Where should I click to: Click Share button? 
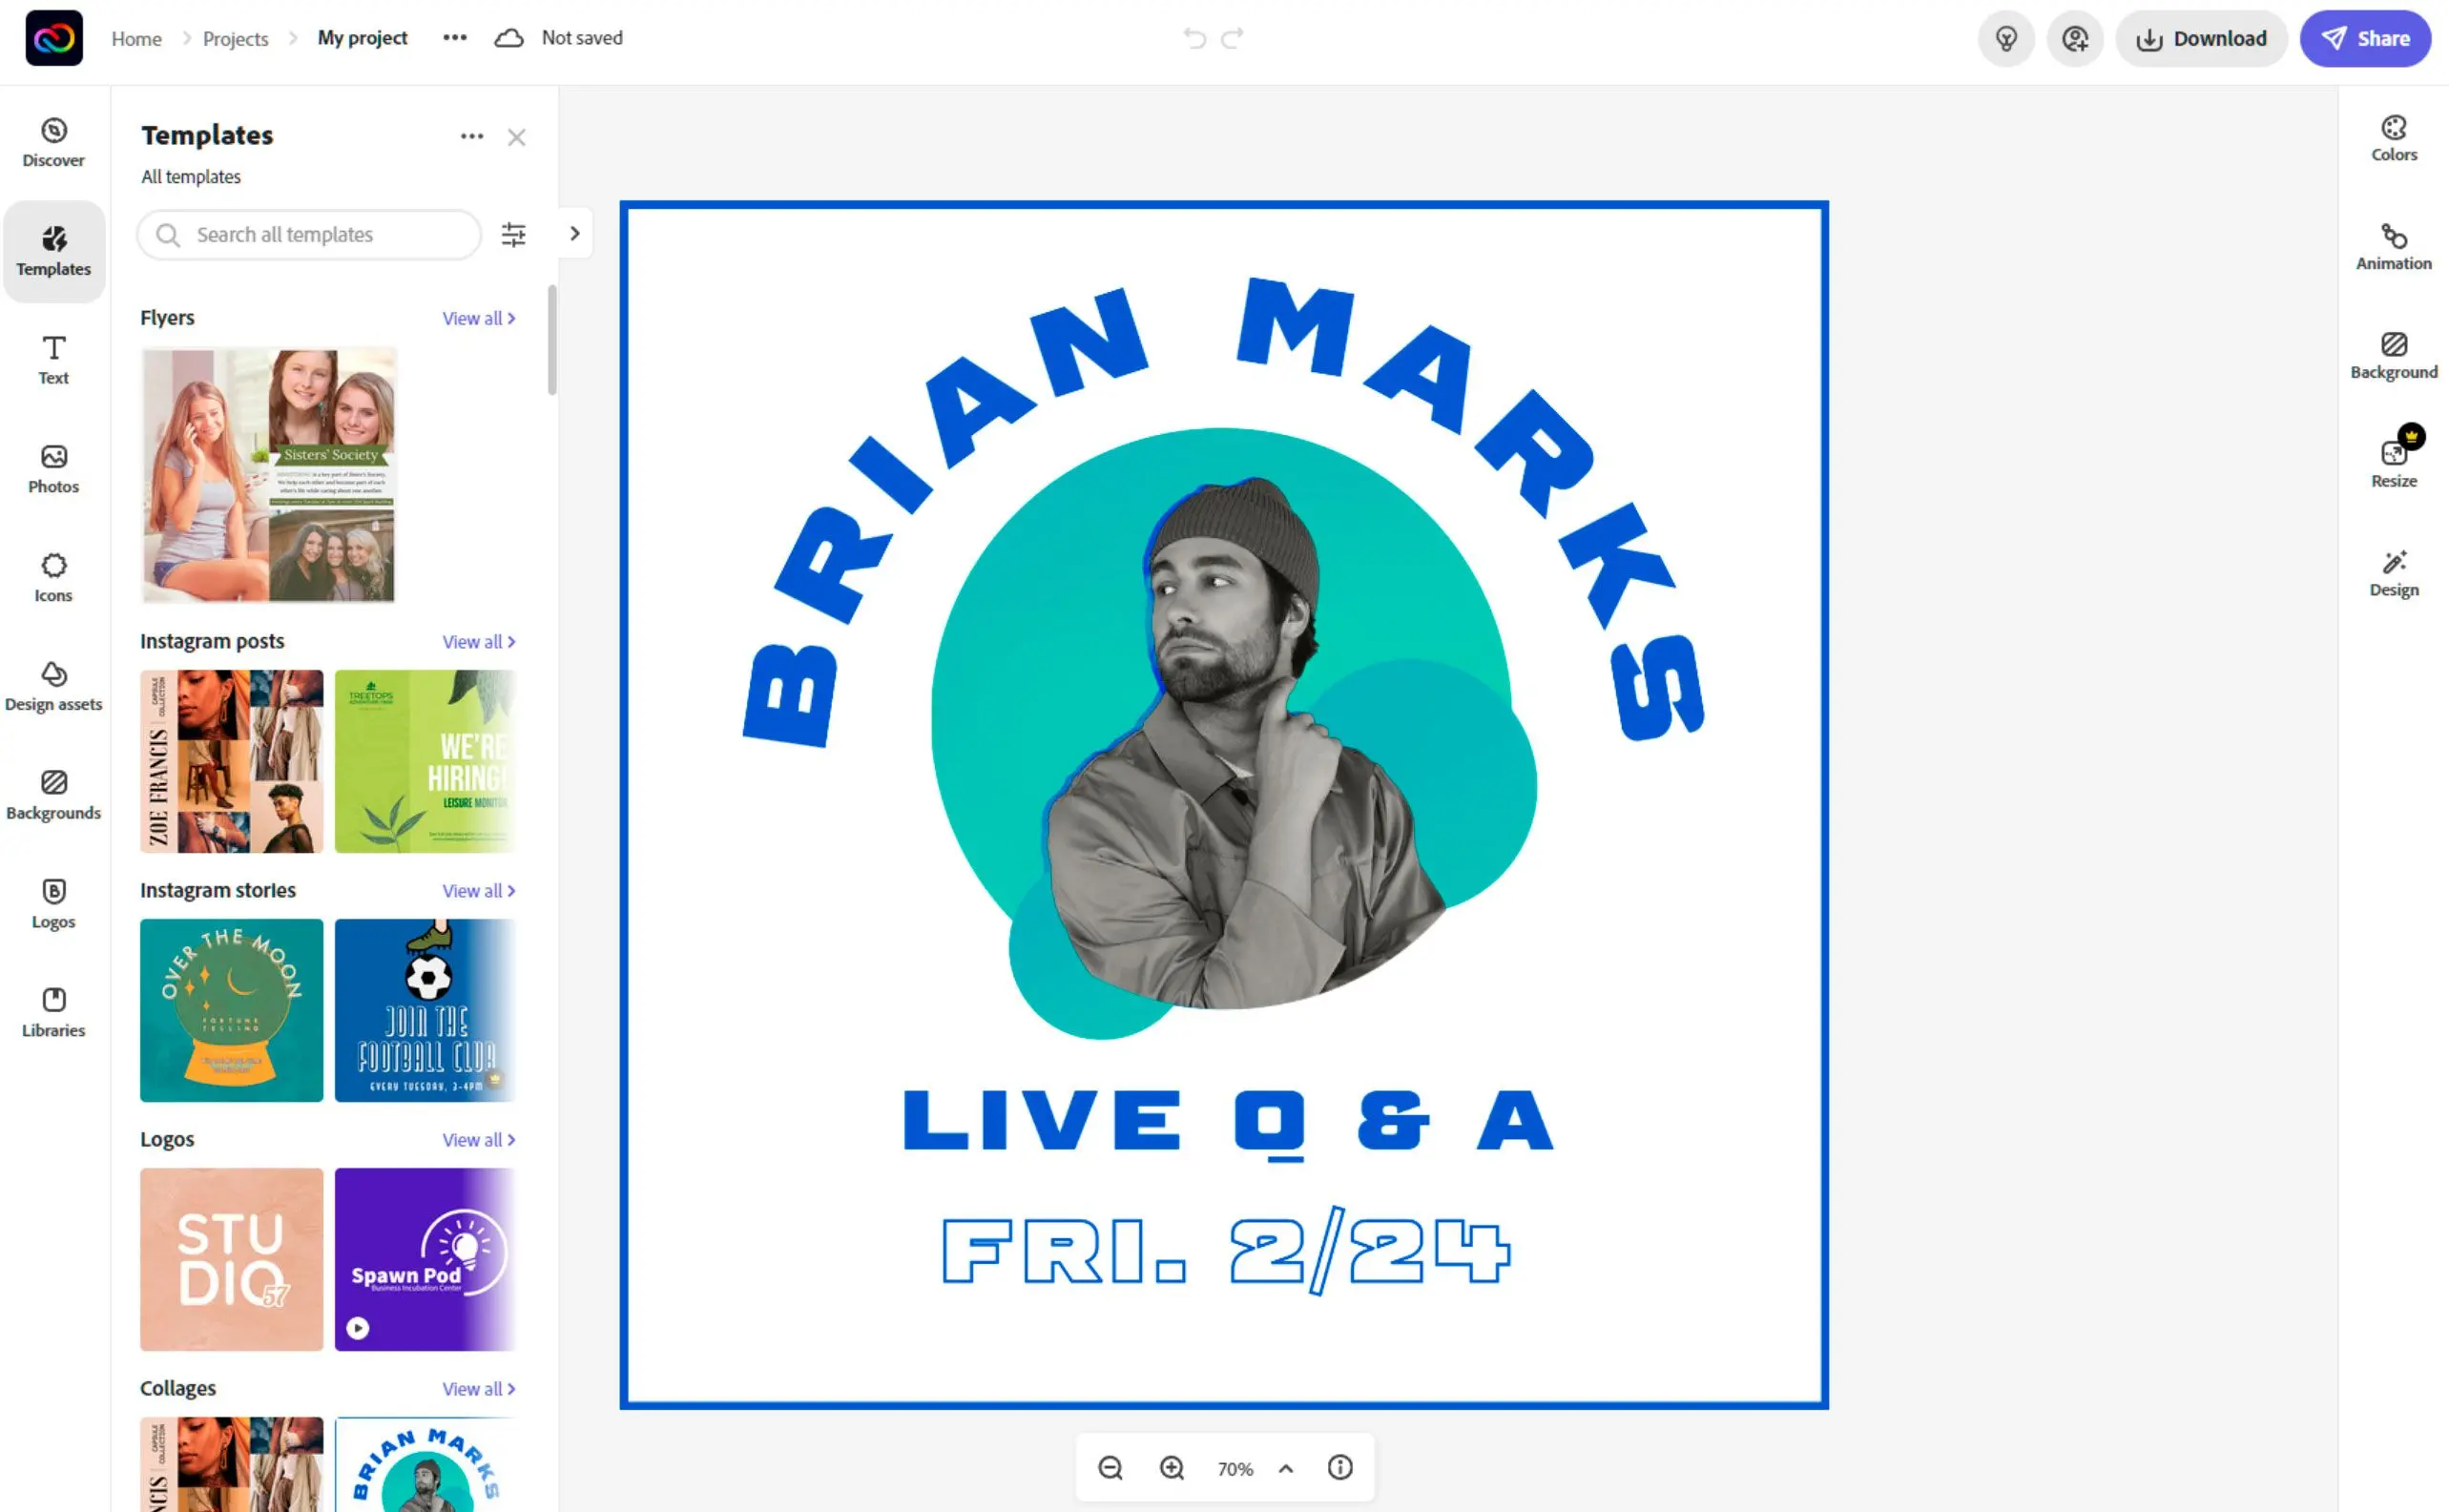coord(2365,37)
